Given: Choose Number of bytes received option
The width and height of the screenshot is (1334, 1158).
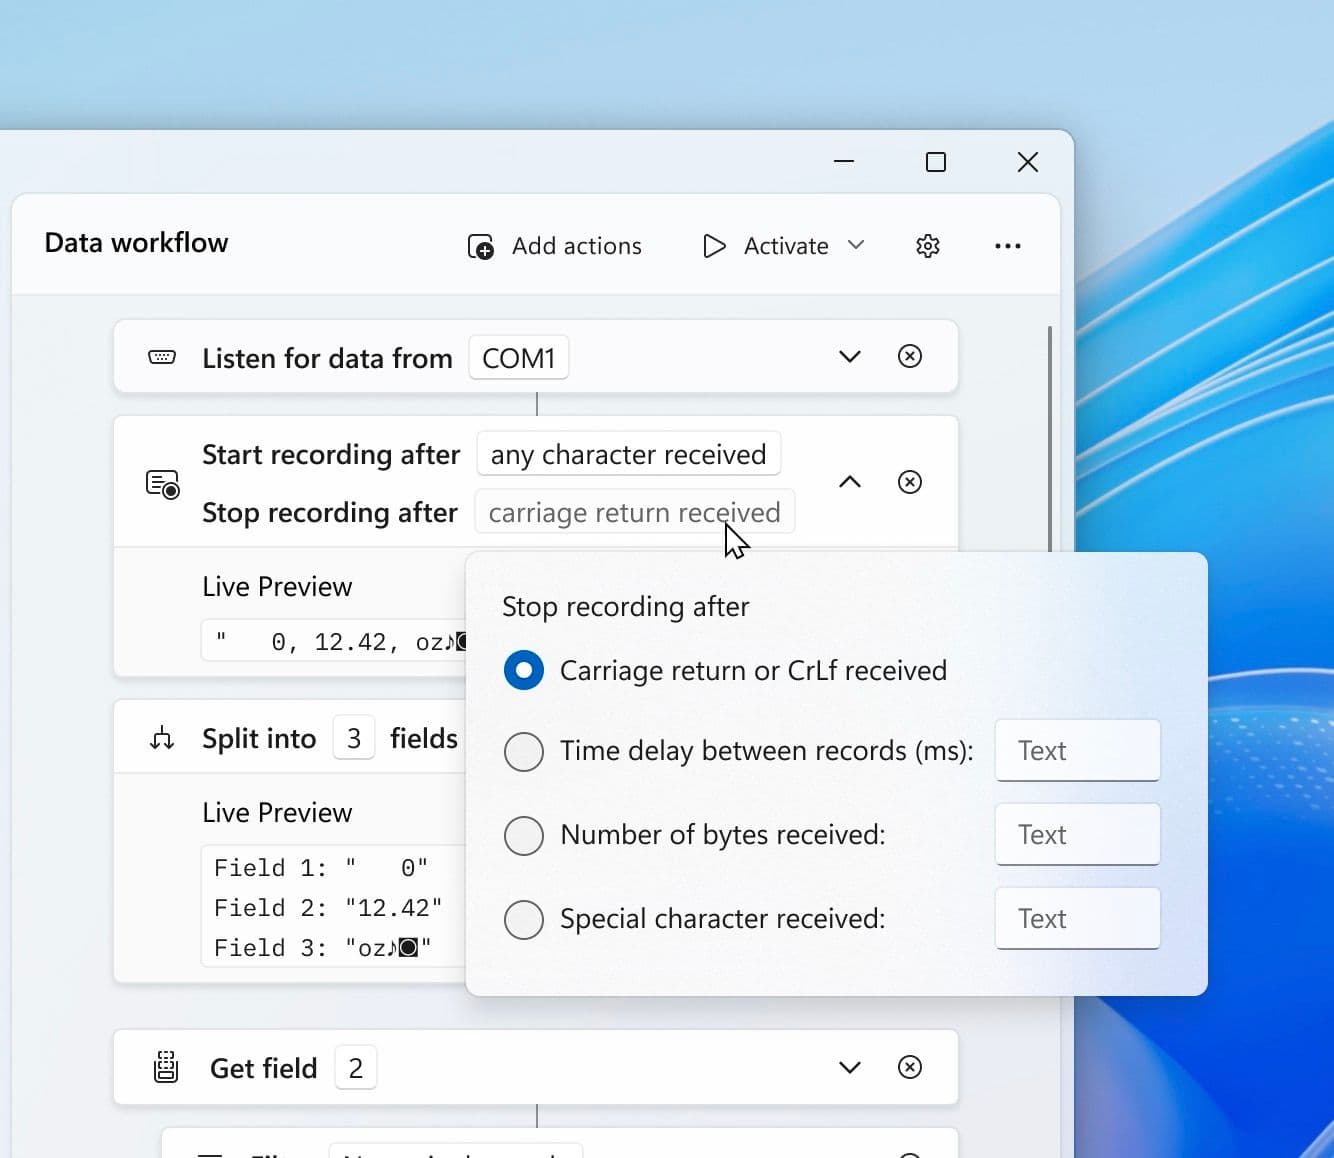Looking at the screenshot, I should [524, 835].
